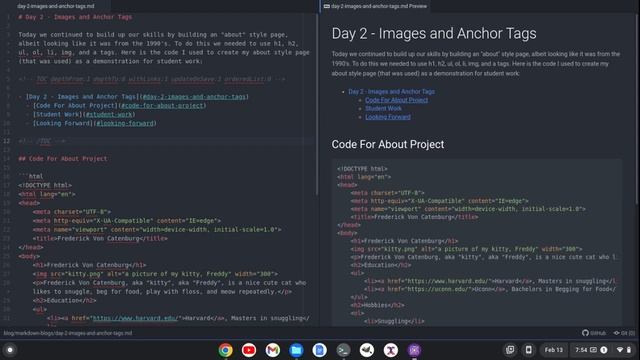Image resolution: width=640 pixels, height=360 pixels.
Task: Open Google Docs from the shelf
Action: coord(320,350)
